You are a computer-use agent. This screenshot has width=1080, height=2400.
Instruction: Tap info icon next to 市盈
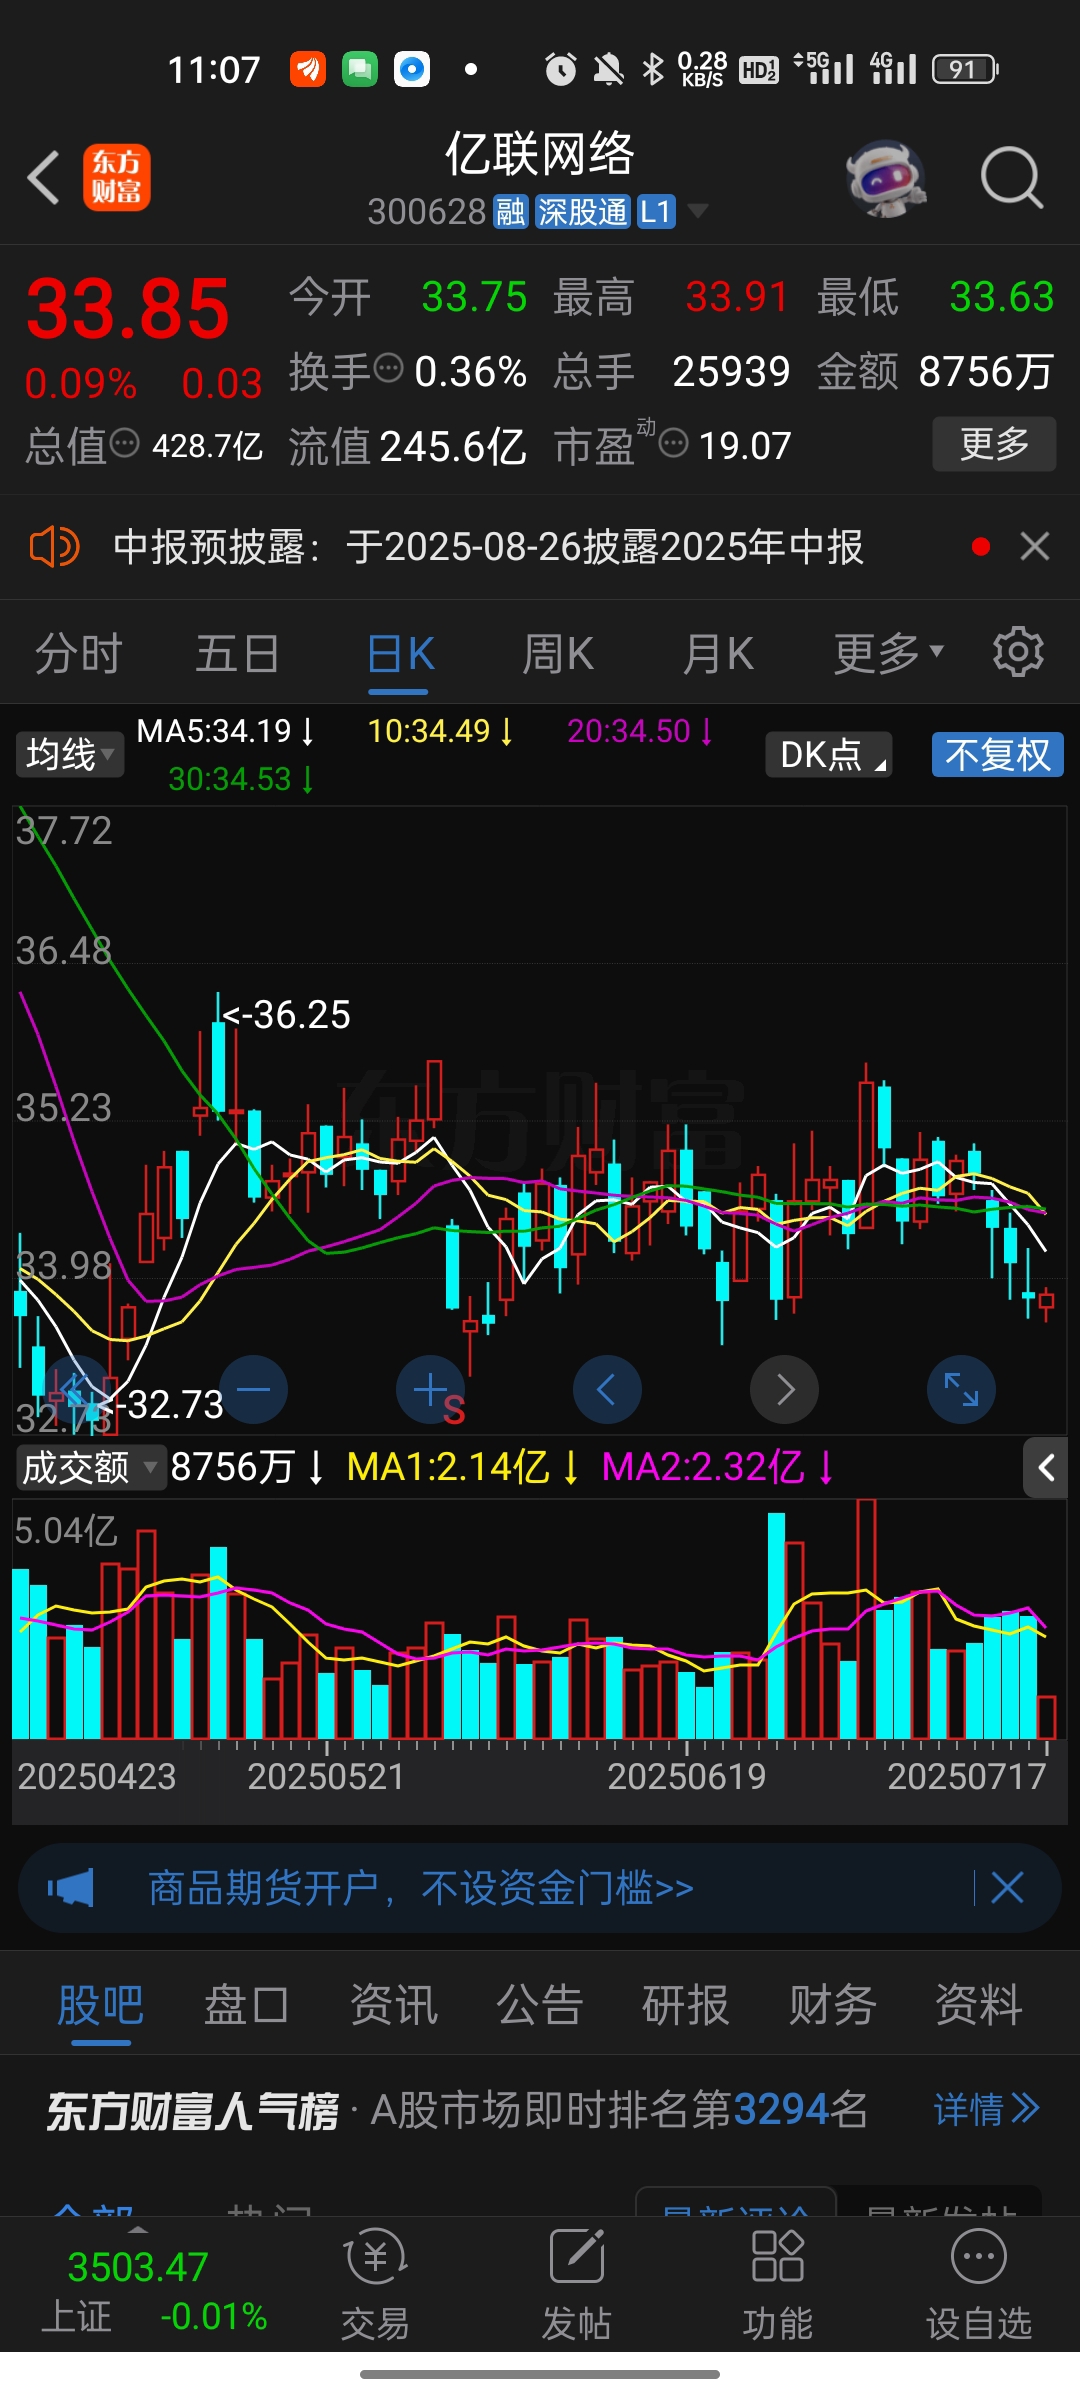click(674, 442)
